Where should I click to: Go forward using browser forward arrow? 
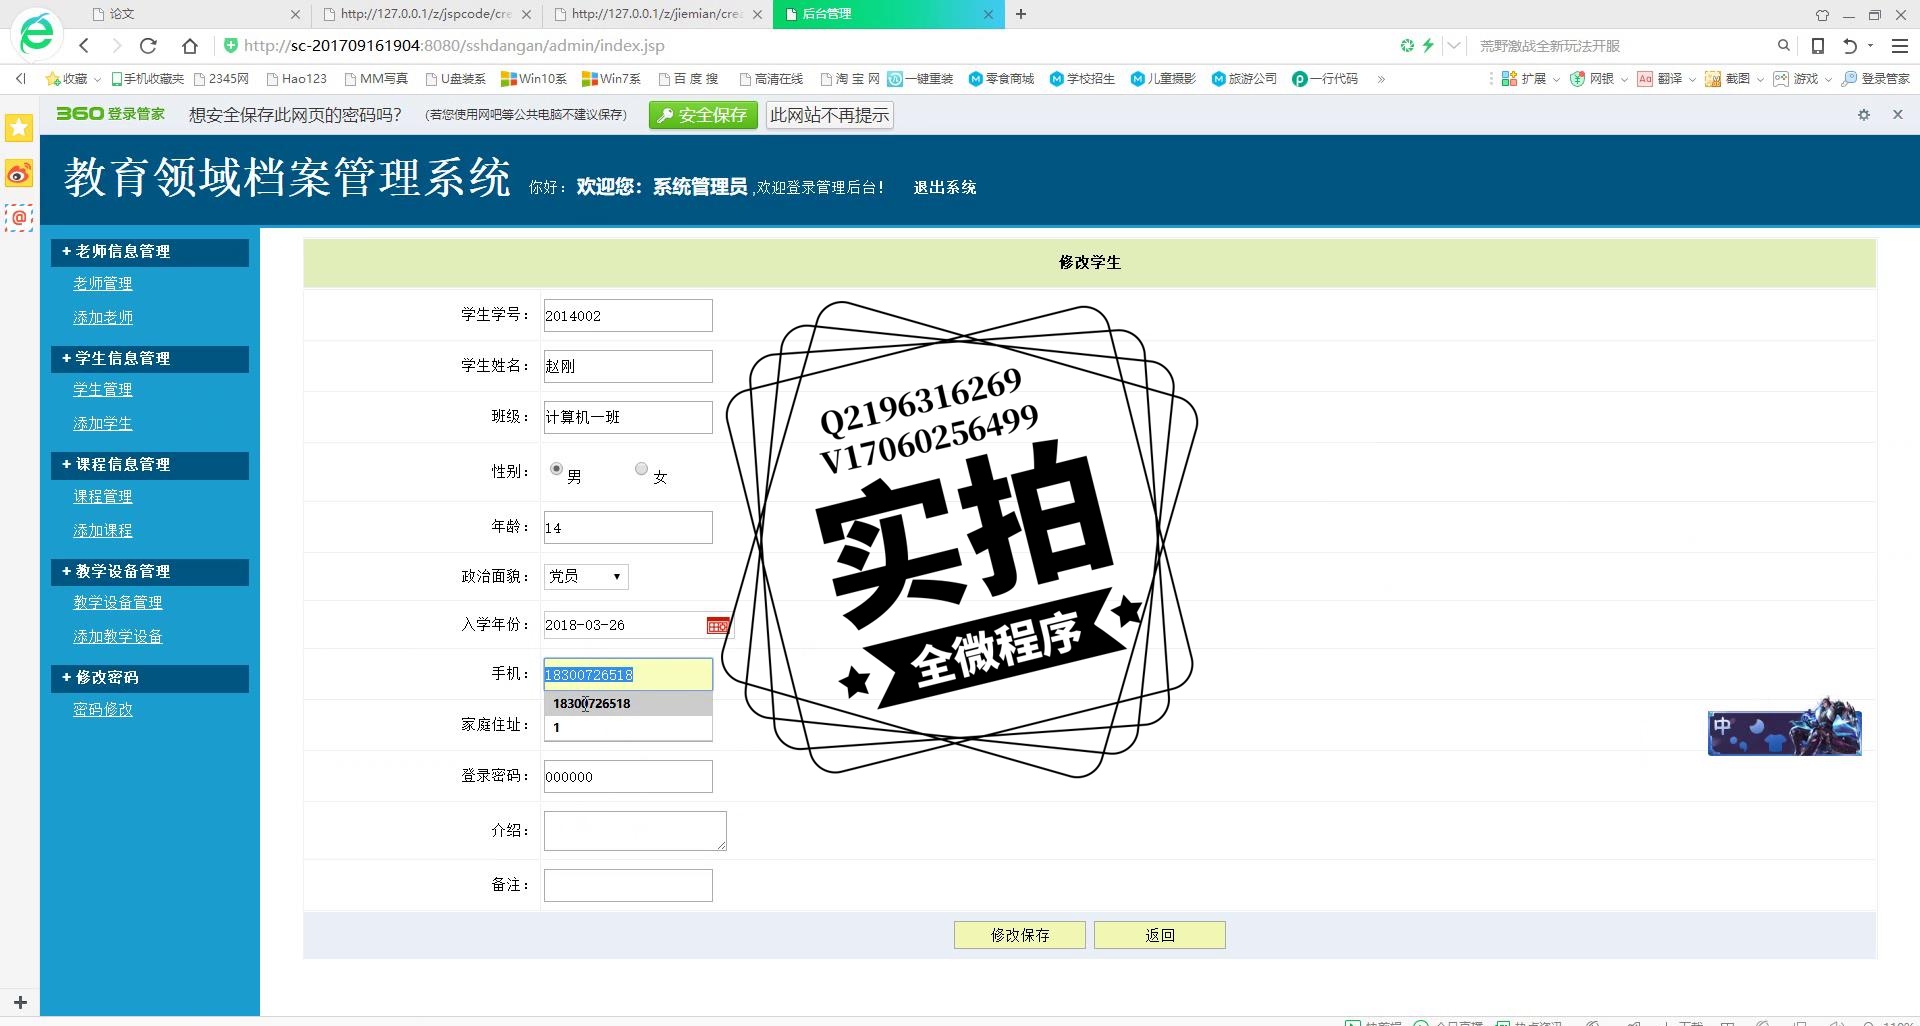[x=116, y=45]
